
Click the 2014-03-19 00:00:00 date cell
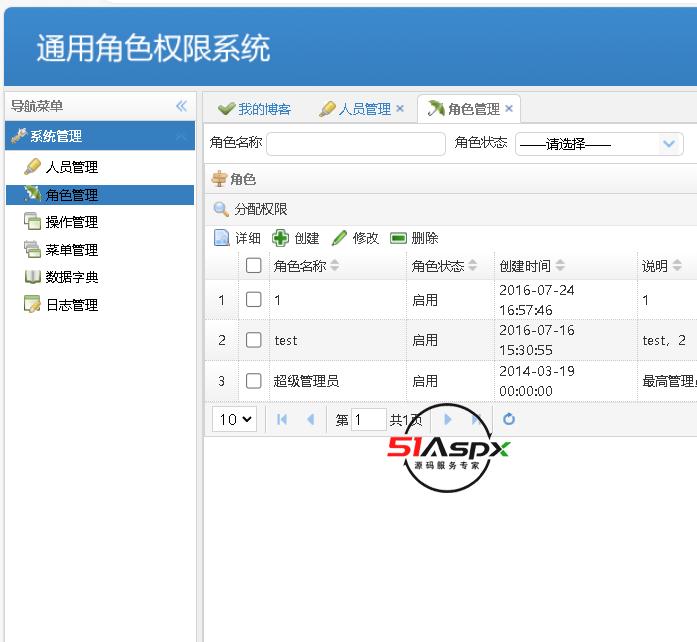[565, 381]
